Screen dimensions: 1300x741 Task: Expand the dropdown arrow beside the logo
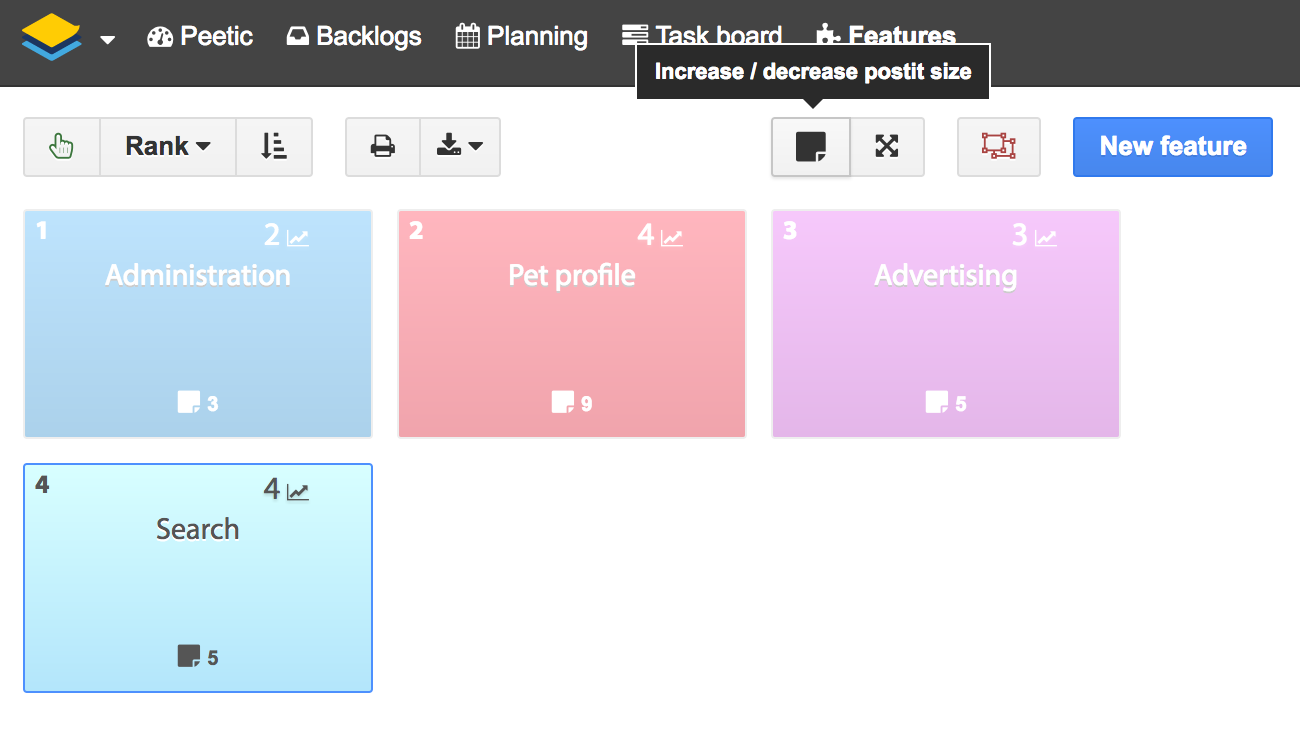[108, 40]
